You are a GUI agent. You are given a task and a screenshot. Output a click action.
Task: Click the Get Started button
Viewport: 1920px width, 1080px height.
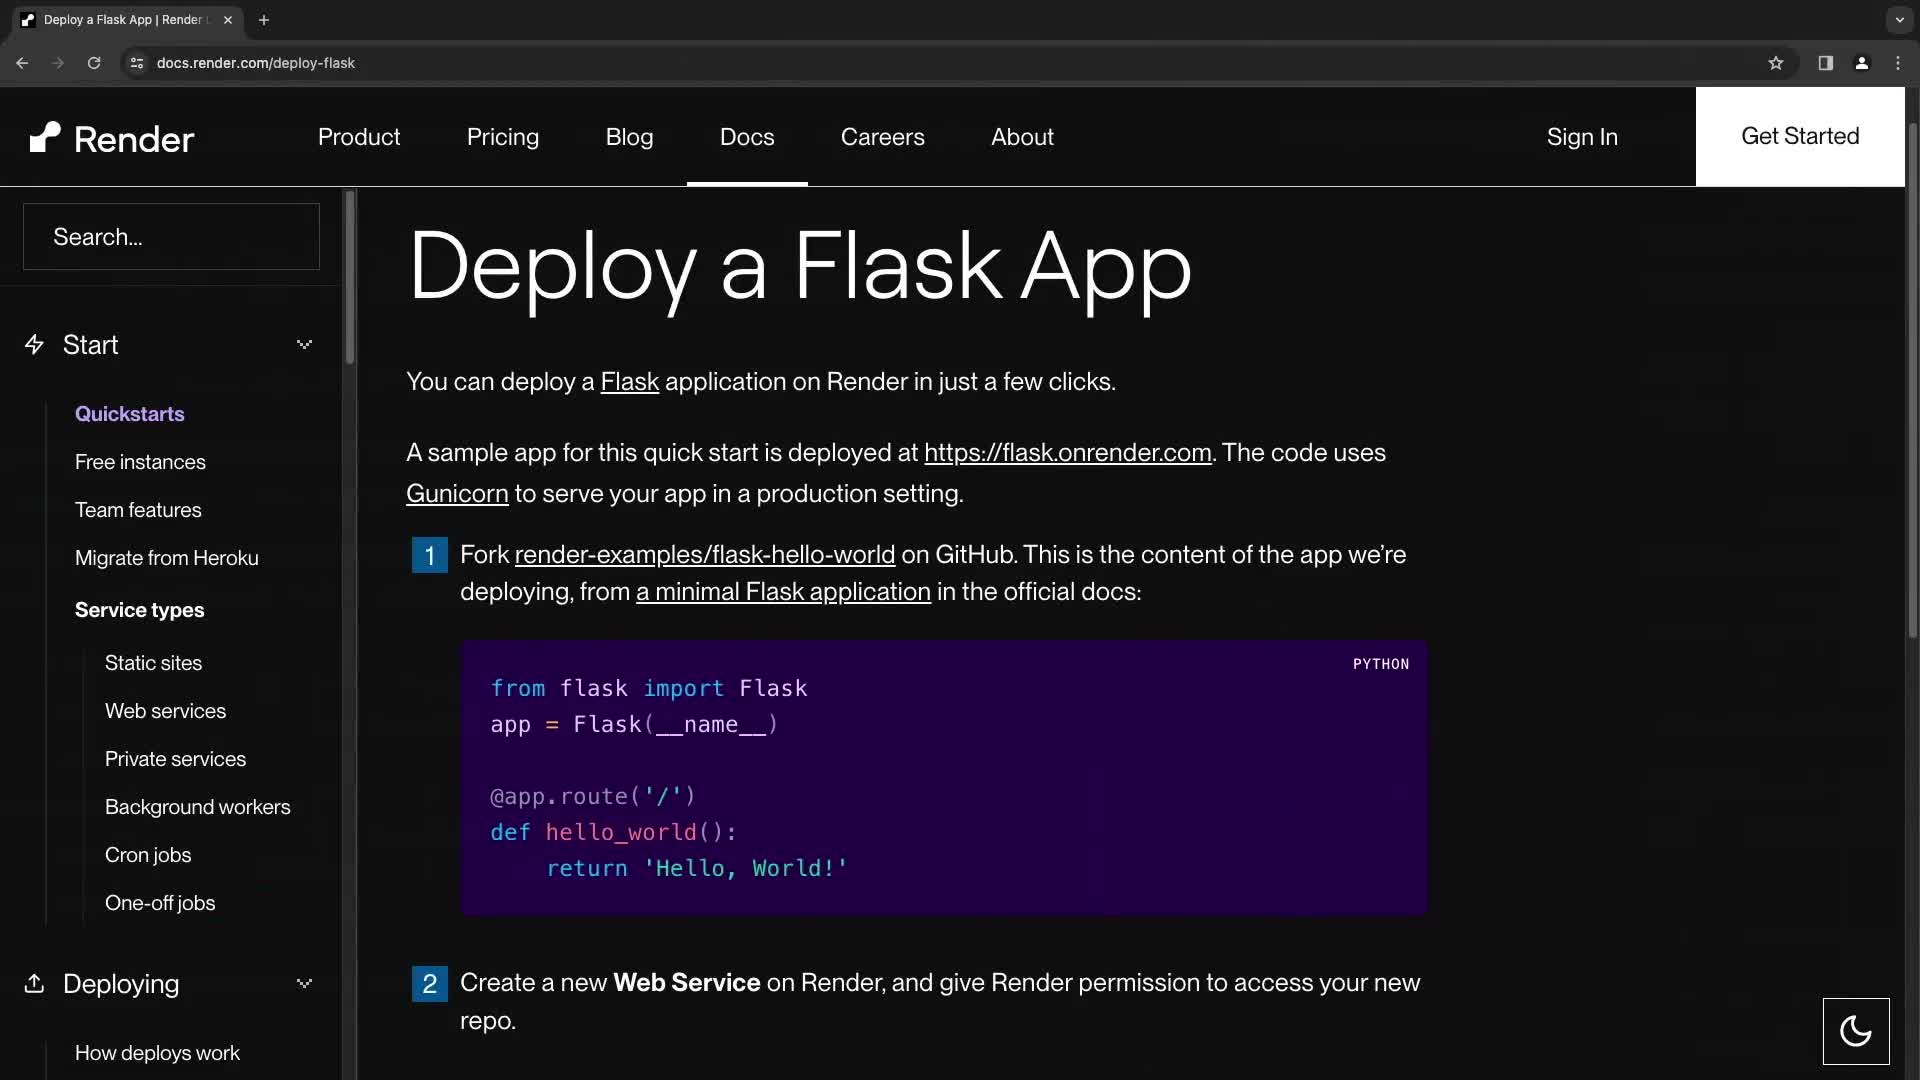(x=1800, y=136)
